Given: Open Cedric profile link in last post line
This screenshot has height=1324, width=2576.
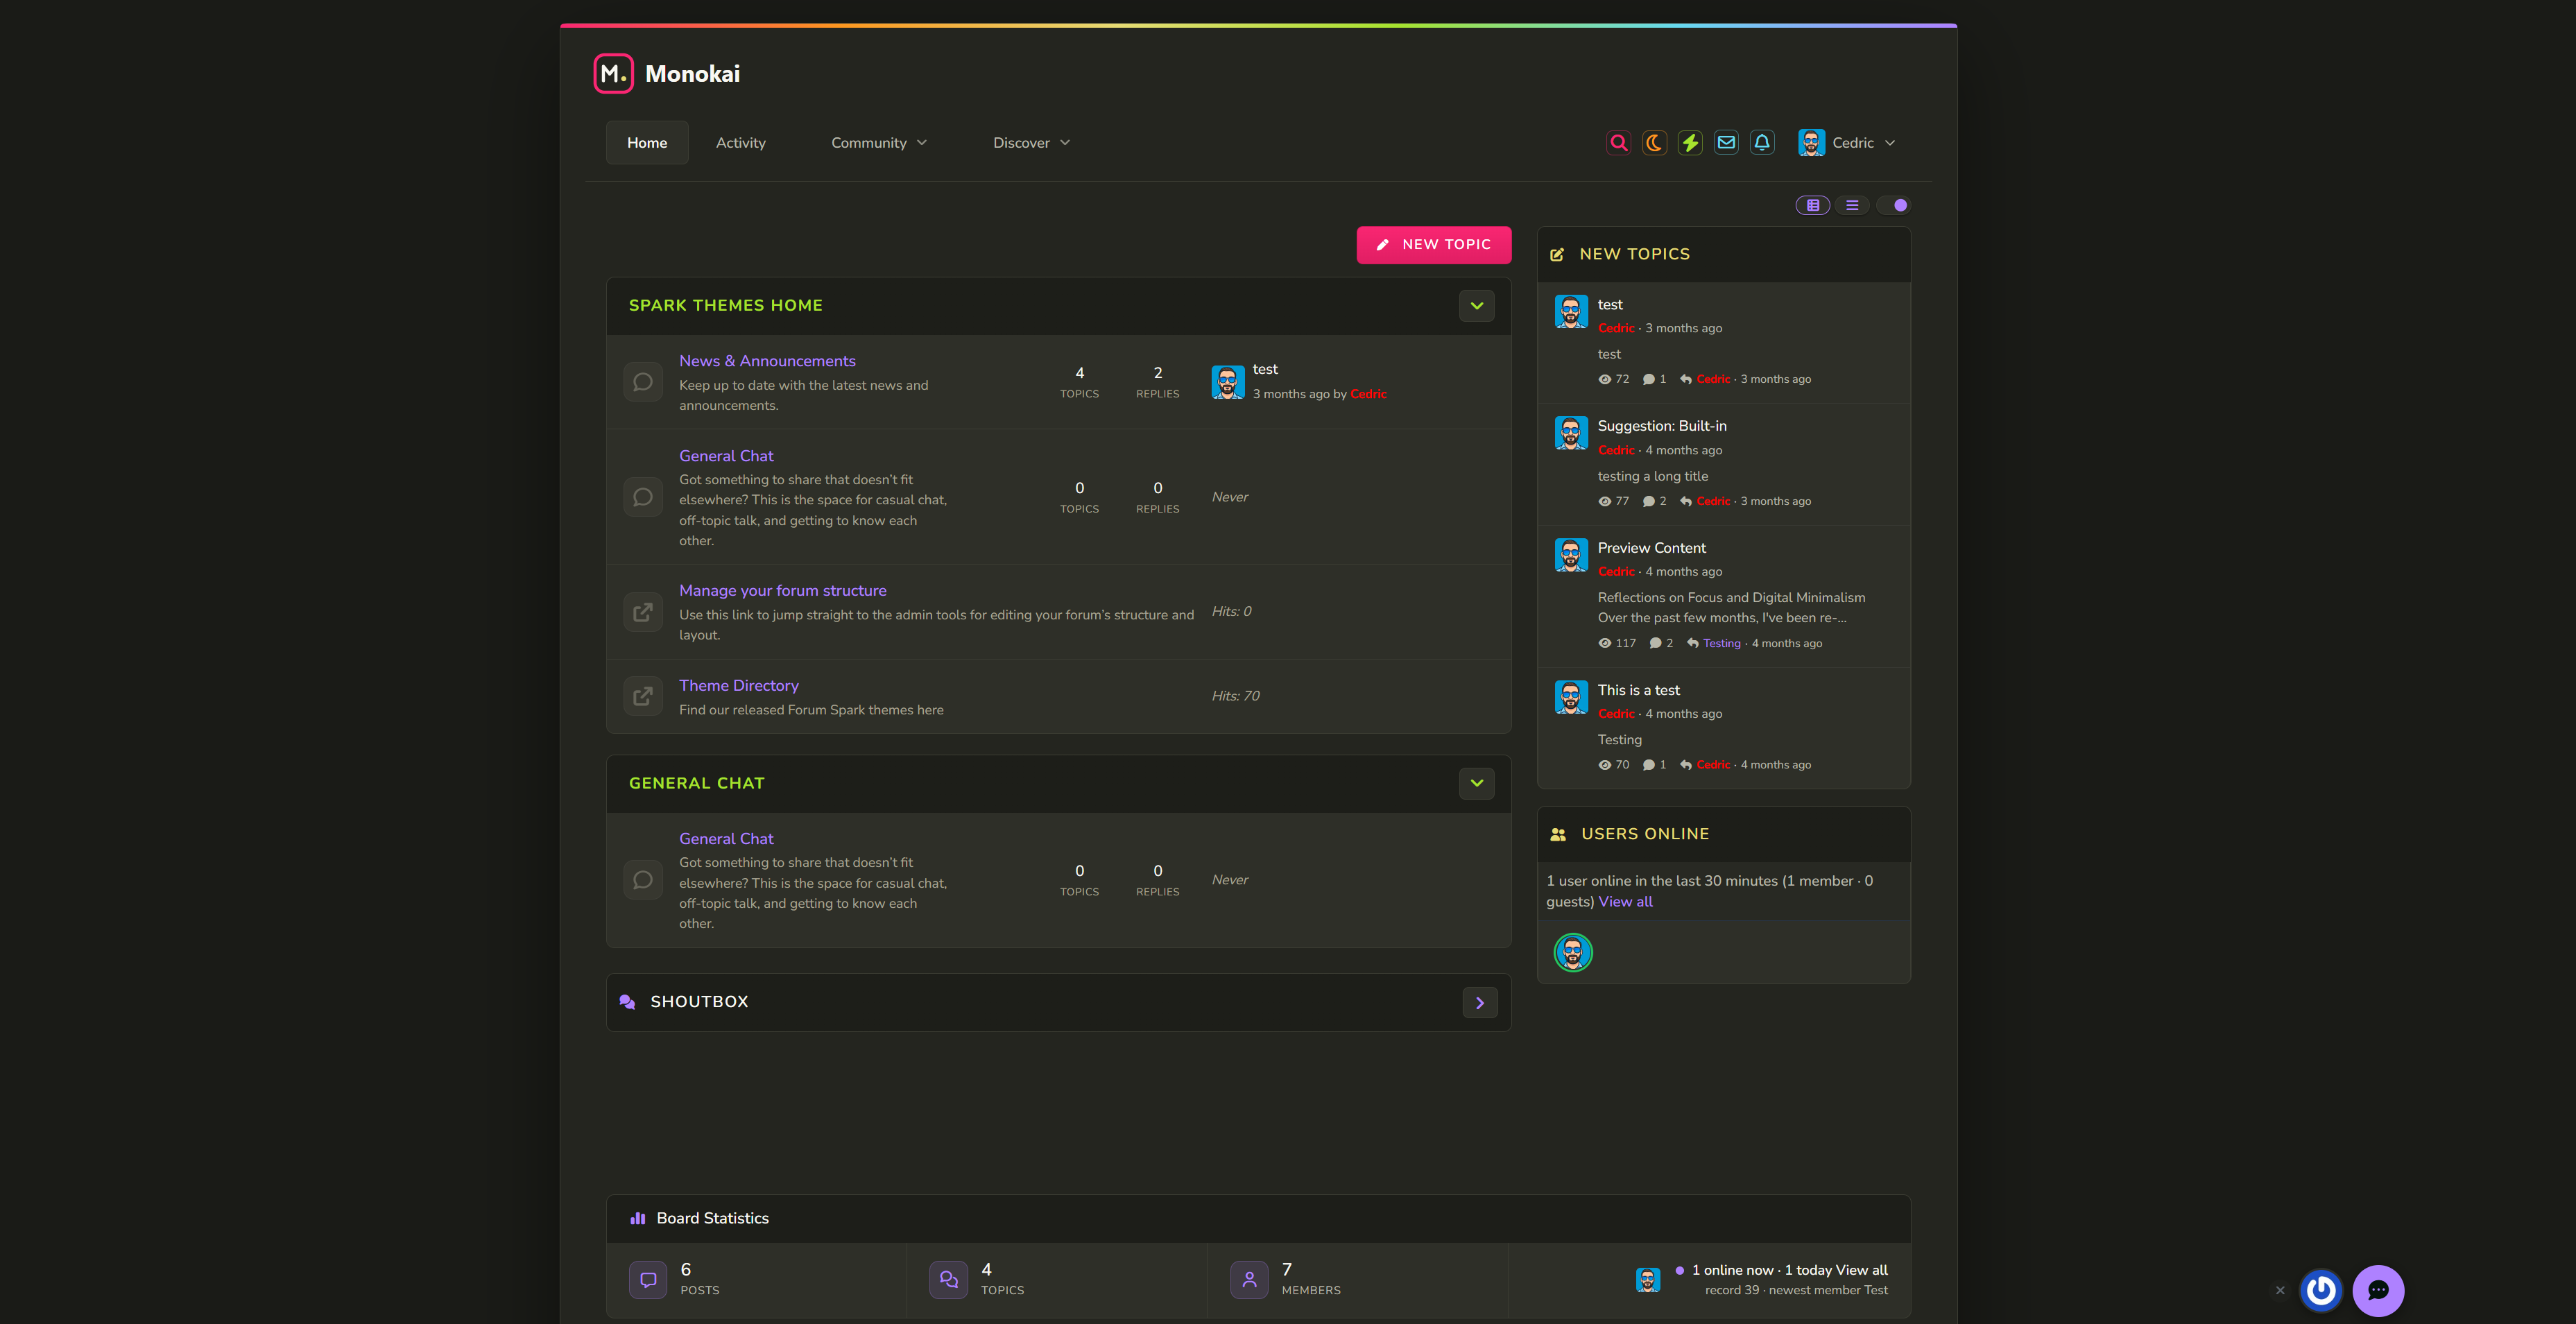Looking at the screenshot, I should (1368, 394).
